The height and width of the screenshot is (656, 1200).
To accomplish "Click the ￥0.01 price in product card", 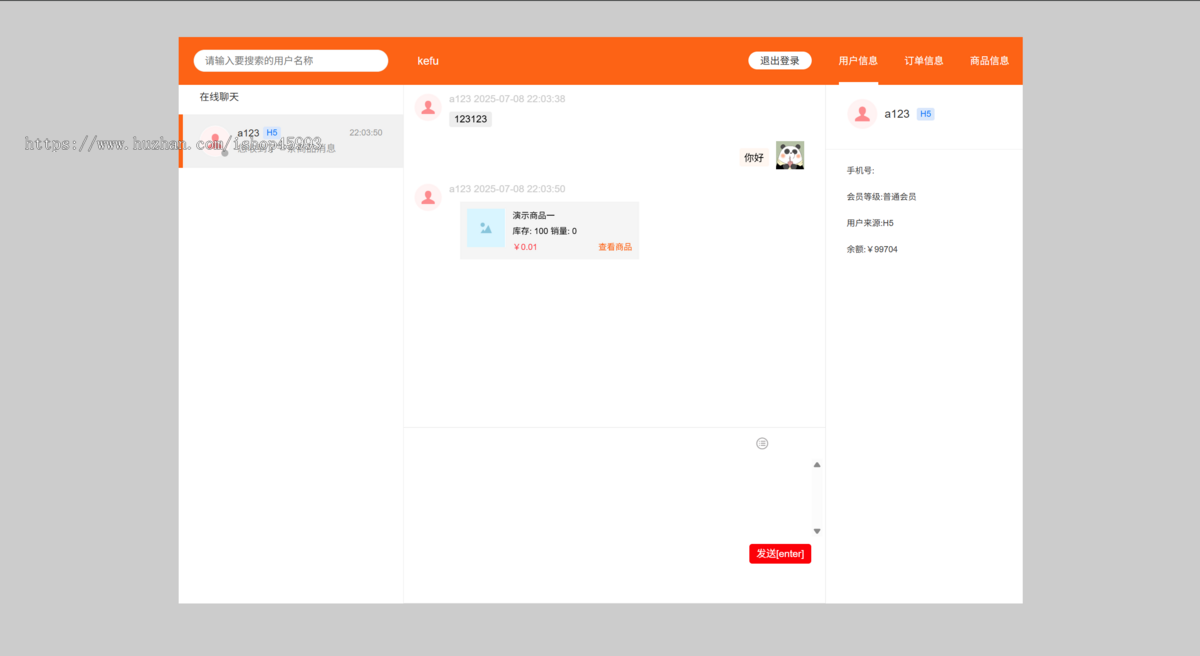I will pos(525,247).
